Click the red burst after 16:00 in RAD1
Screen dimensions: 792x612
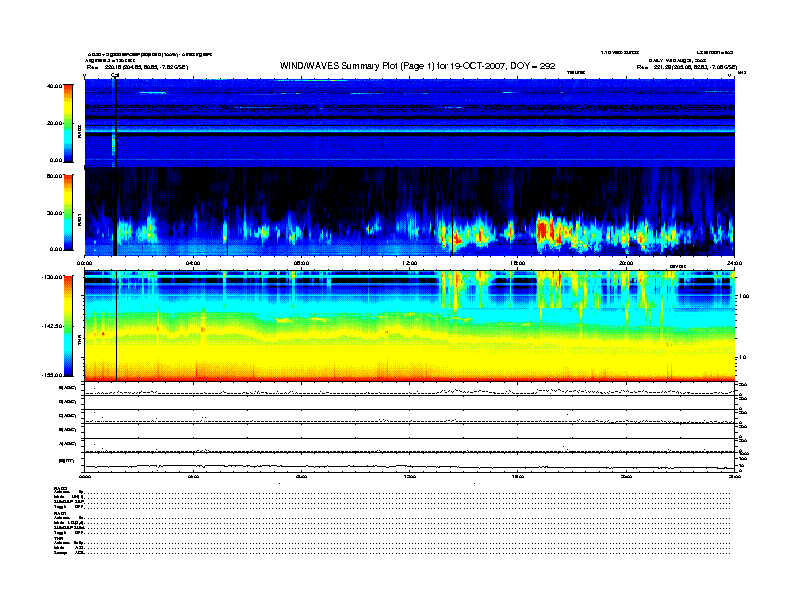544,230
